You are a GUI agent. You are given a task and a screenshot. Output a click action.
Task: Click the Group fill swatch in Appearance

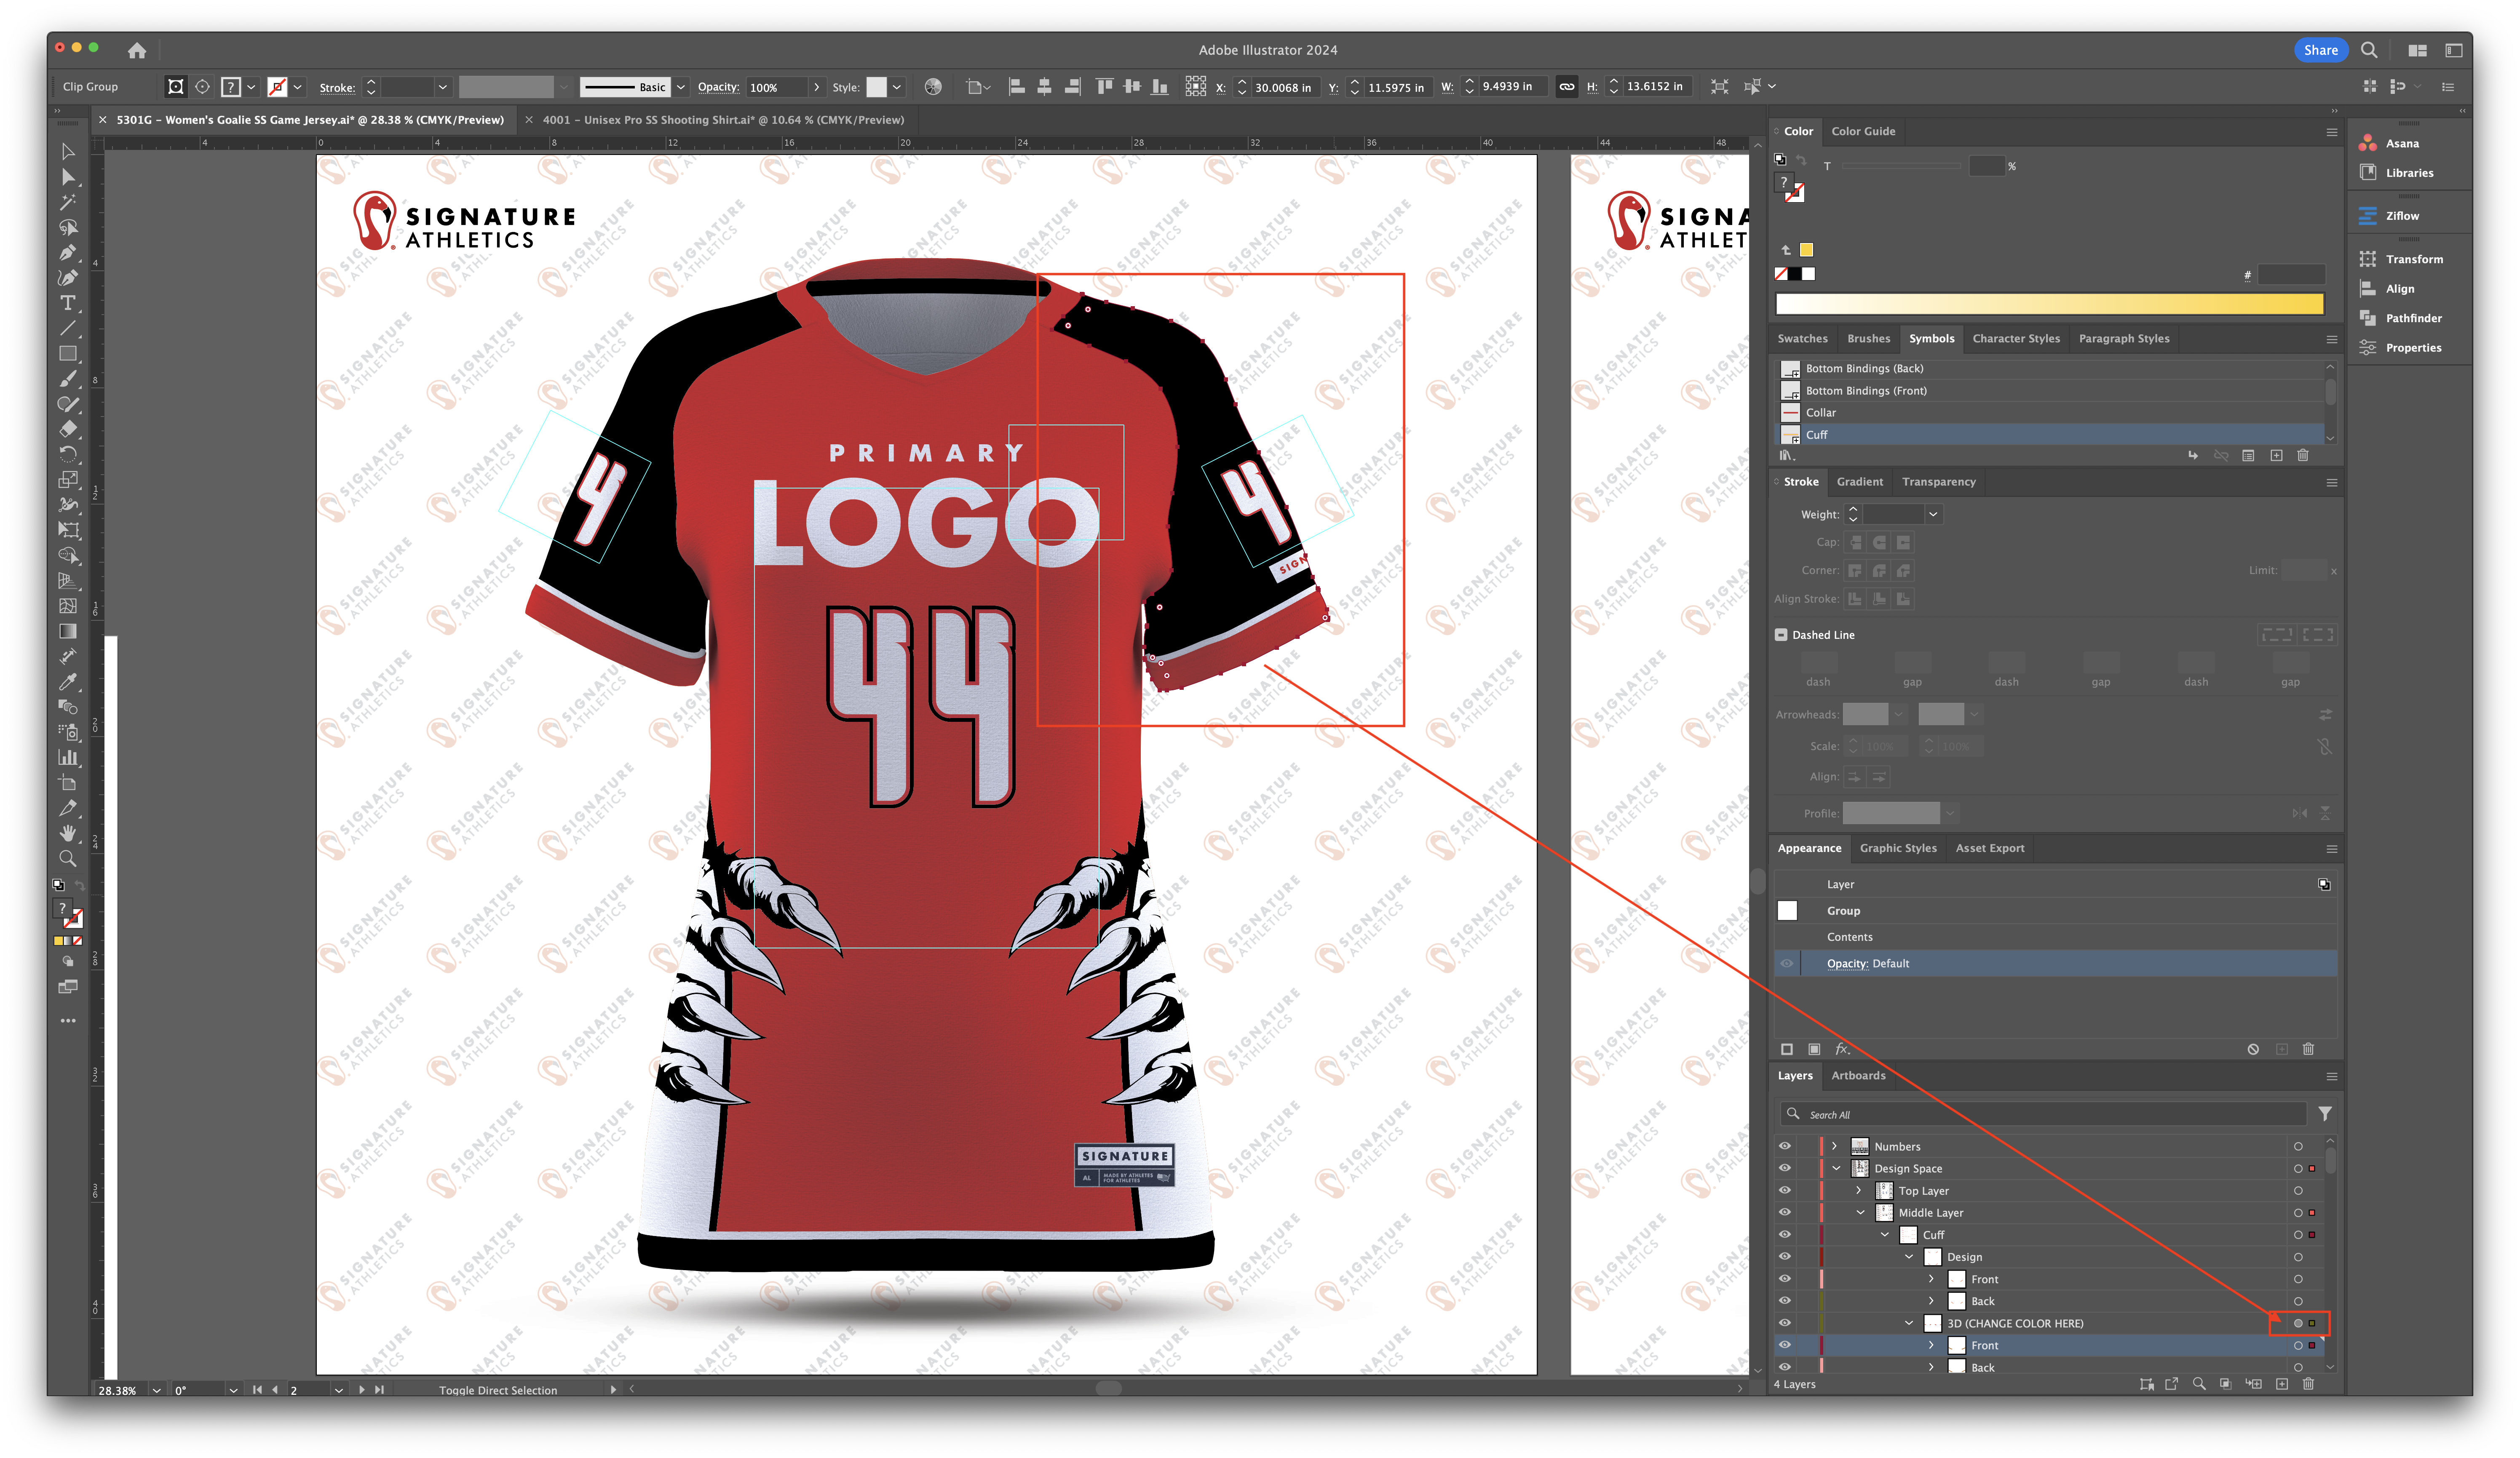click(x=1787, y=911)
